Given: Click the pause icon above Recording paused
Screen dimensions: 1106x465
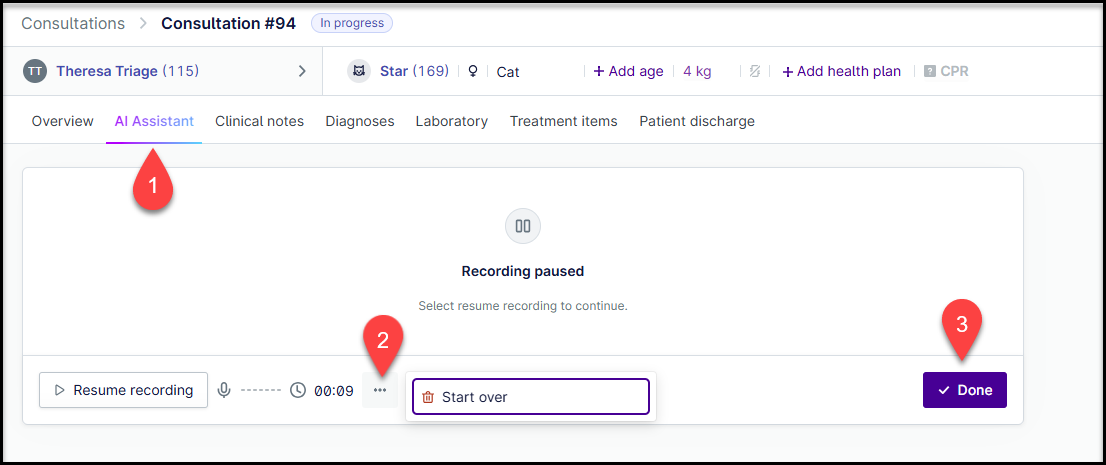Looking at the screenshot, I should tap(523, 227).
